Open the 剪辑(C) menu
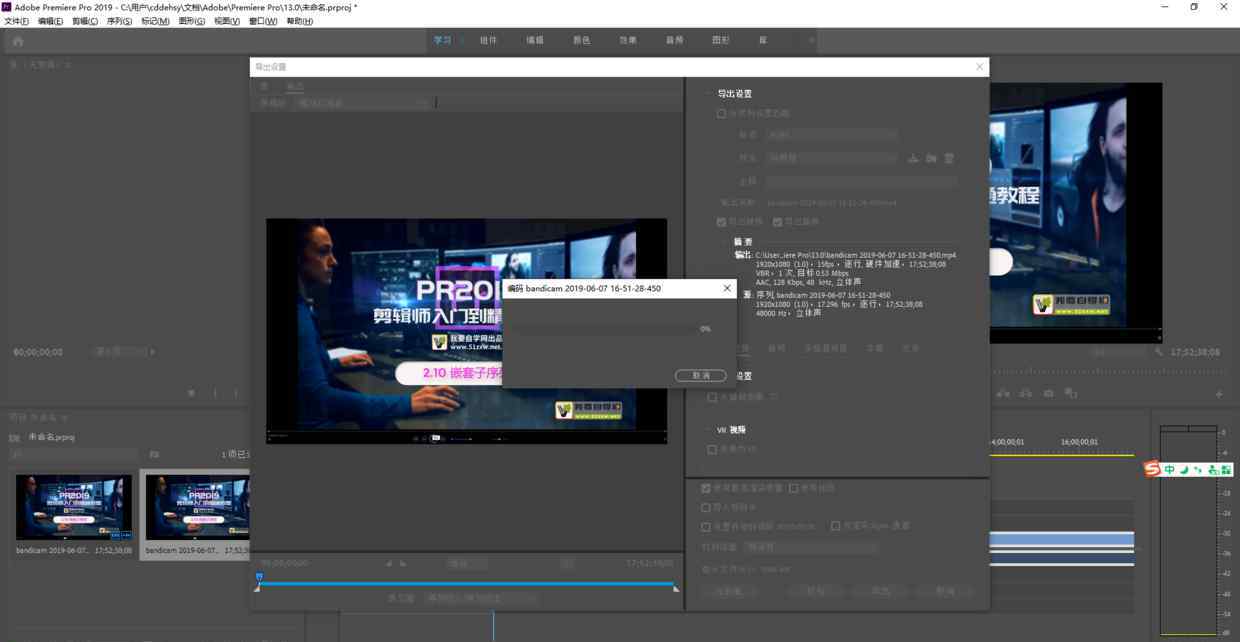Image resolution: width=1240 pixels, height=642 pixels. 85,21
